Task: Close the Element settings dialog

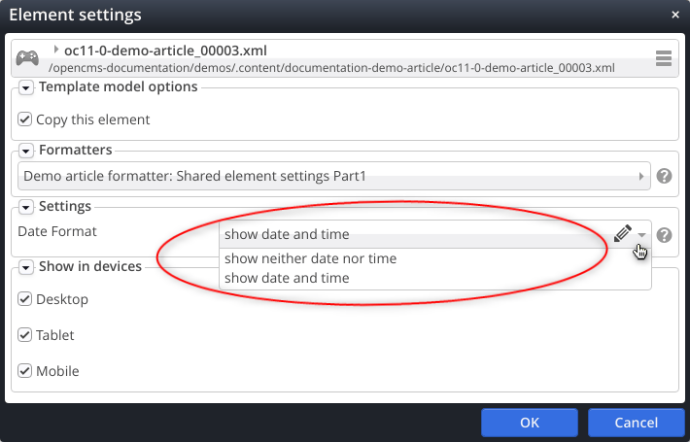Action: tap(675, 15)
